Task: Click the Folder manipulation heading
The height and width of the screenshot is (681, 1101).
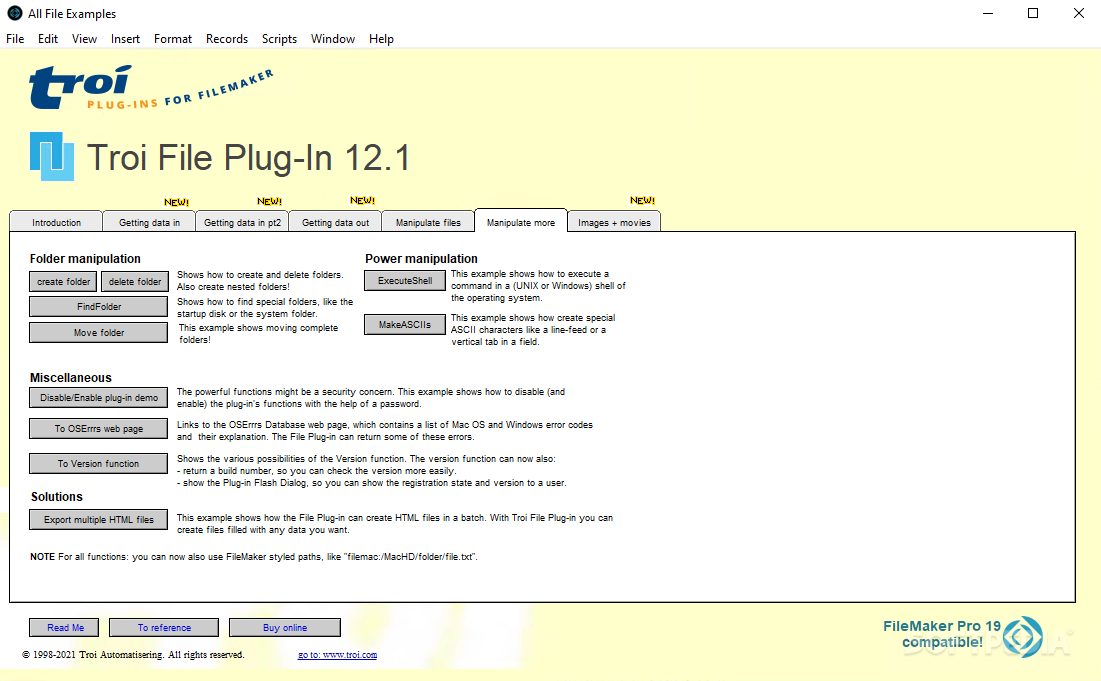Action: [x=85, y=258]
